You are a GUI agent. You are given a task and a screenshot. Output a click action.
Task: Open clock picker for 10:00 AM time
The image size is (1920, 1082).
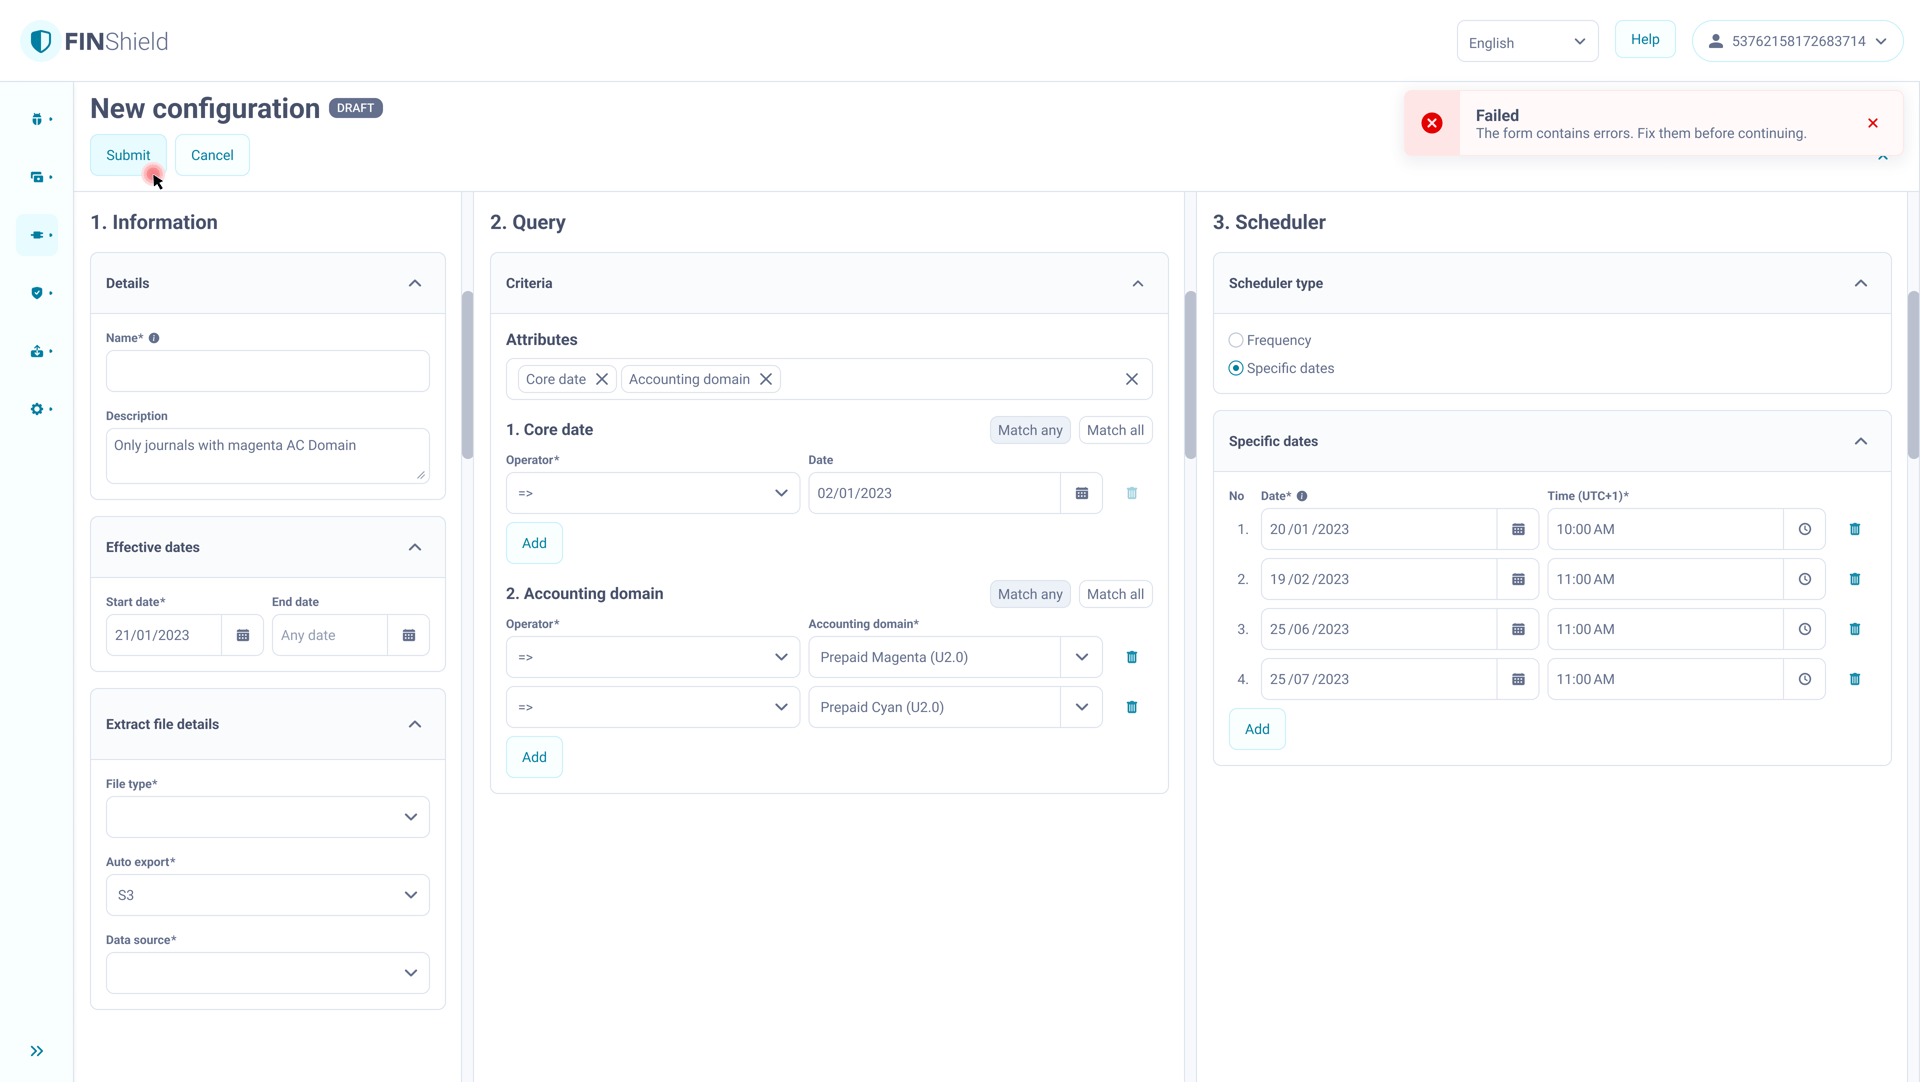(x=1804, y=529)
